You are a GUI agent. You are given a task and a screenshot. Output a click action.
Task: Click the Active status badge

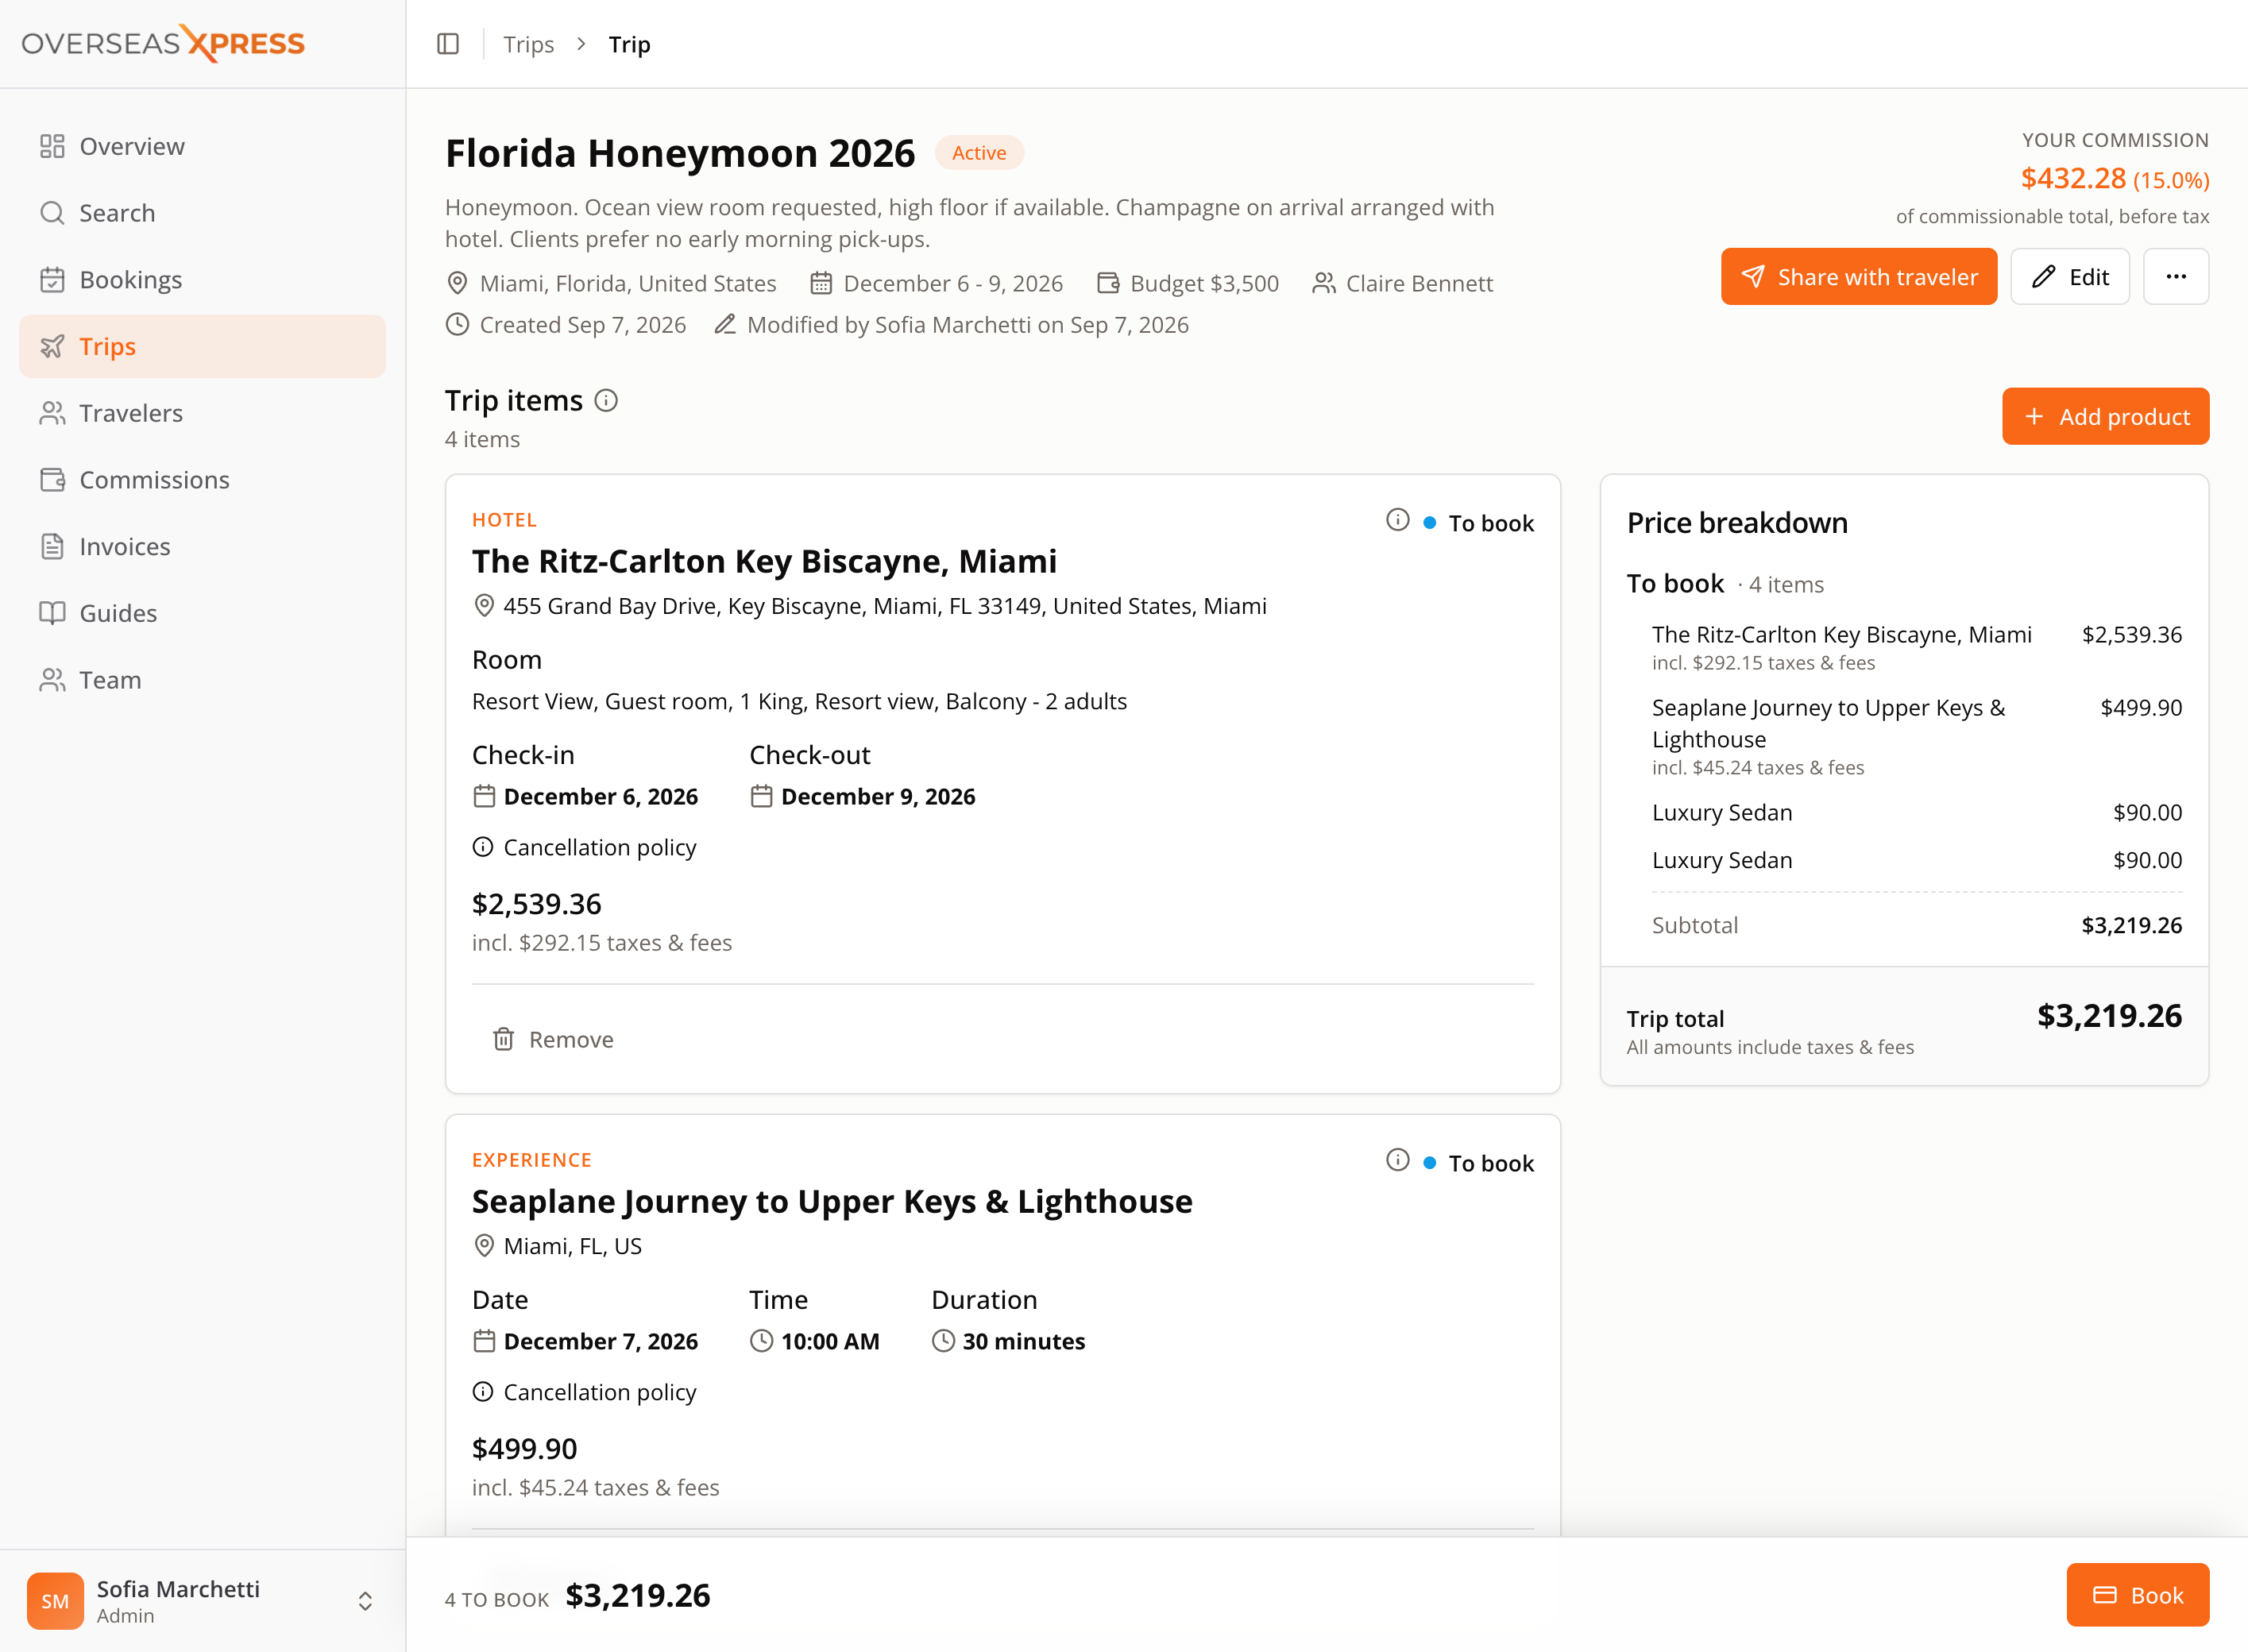pos(979,153)
